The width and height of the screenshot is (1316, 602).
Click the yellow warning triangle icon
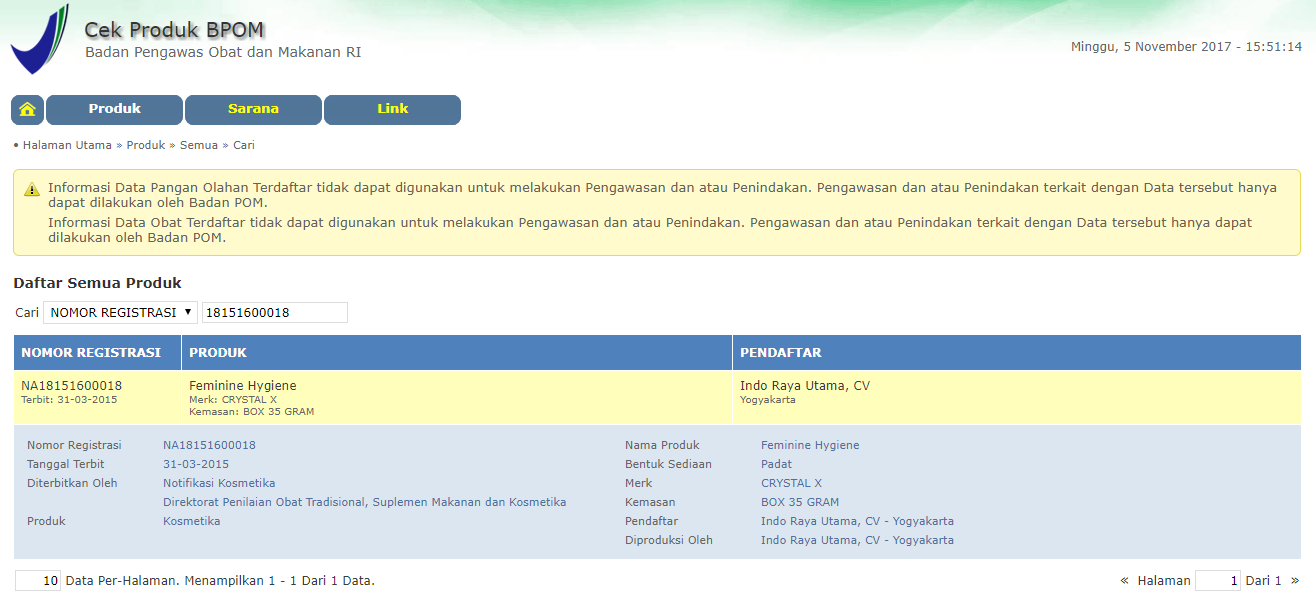32,189
